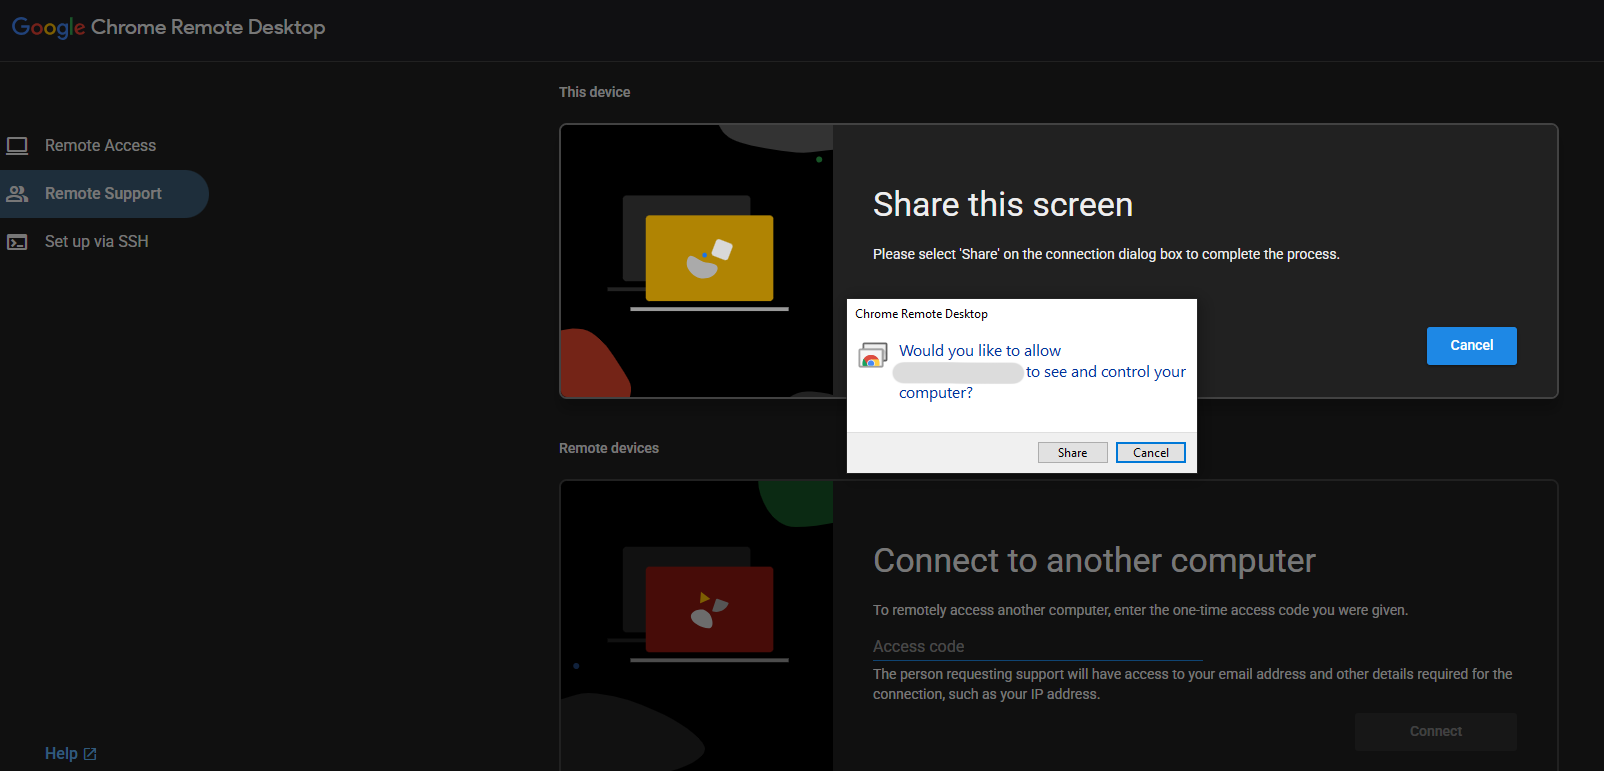1604x771 pixels.
Task: Click the Chrome Remote Desktop dialog icon
Action: pyautogui.click(x=873, y=355)
